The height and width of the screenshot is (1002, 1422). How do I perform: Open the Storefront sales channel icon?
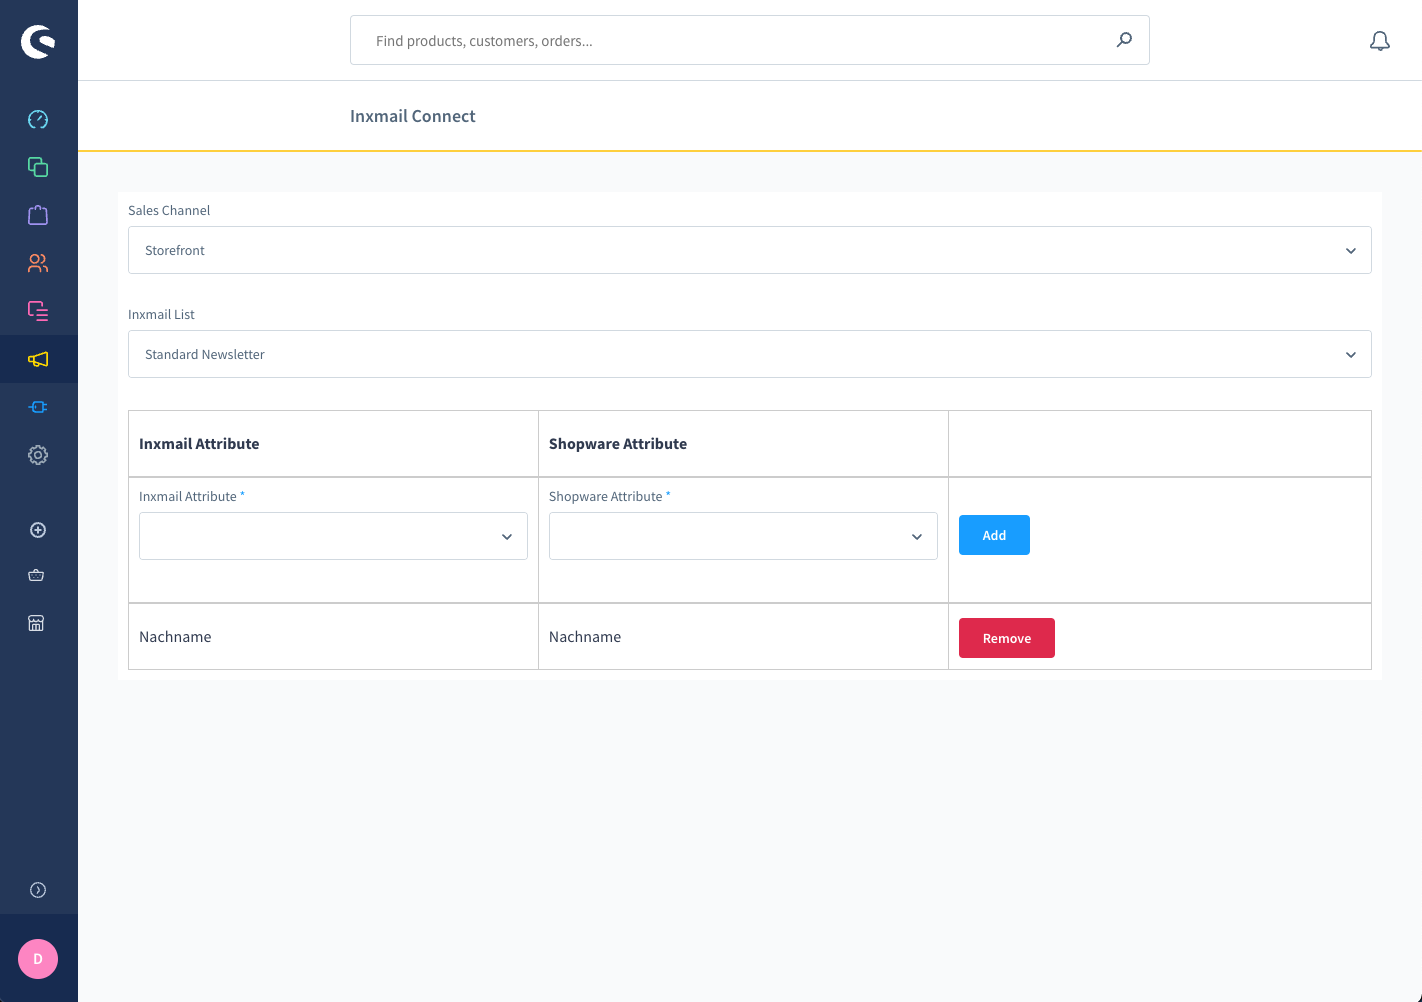(x=36, y=623)
